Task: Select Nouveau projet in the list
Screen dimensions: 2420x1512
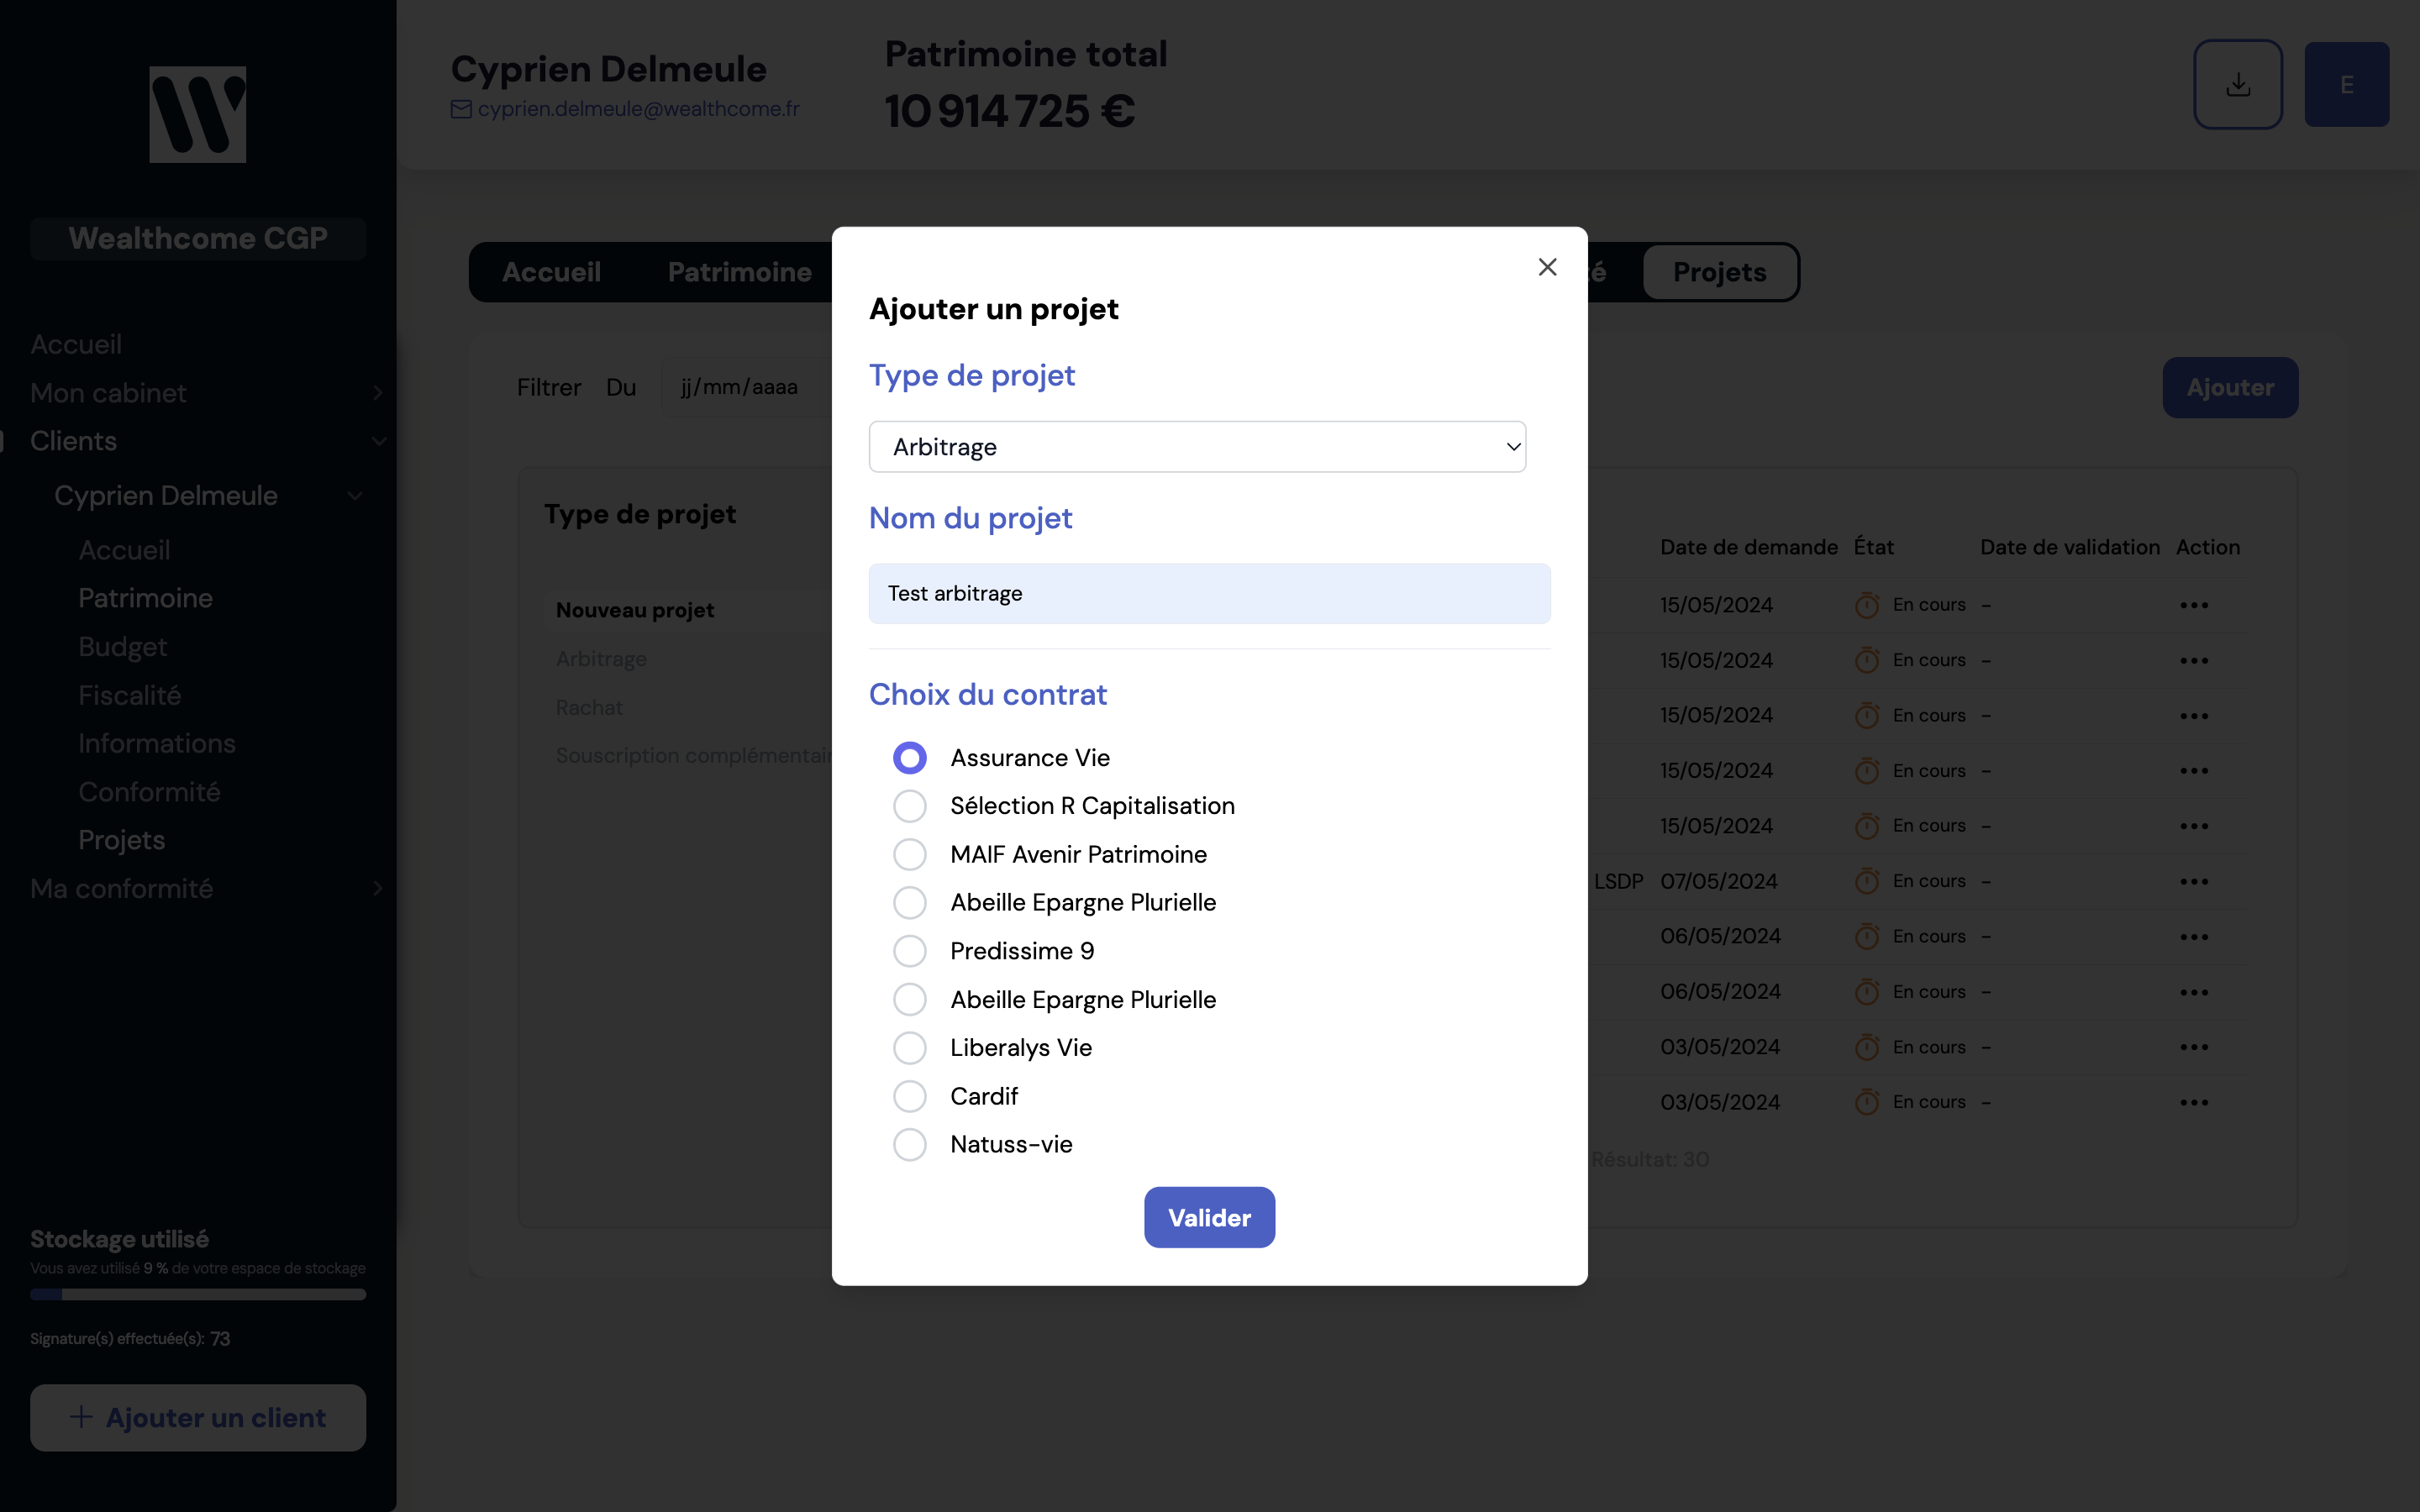Action: pos(635,610)
